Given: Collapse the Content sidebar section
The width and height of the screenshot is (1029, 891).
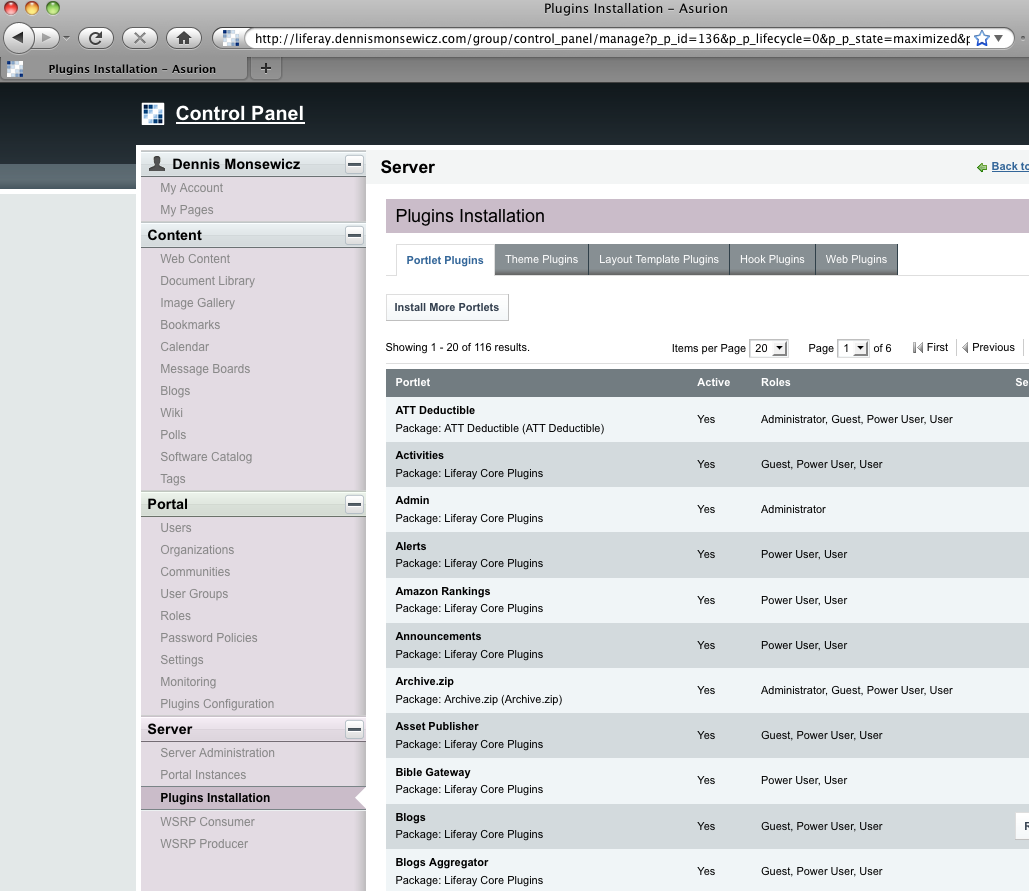Looking at the screenshot, I should coord(354,235).
